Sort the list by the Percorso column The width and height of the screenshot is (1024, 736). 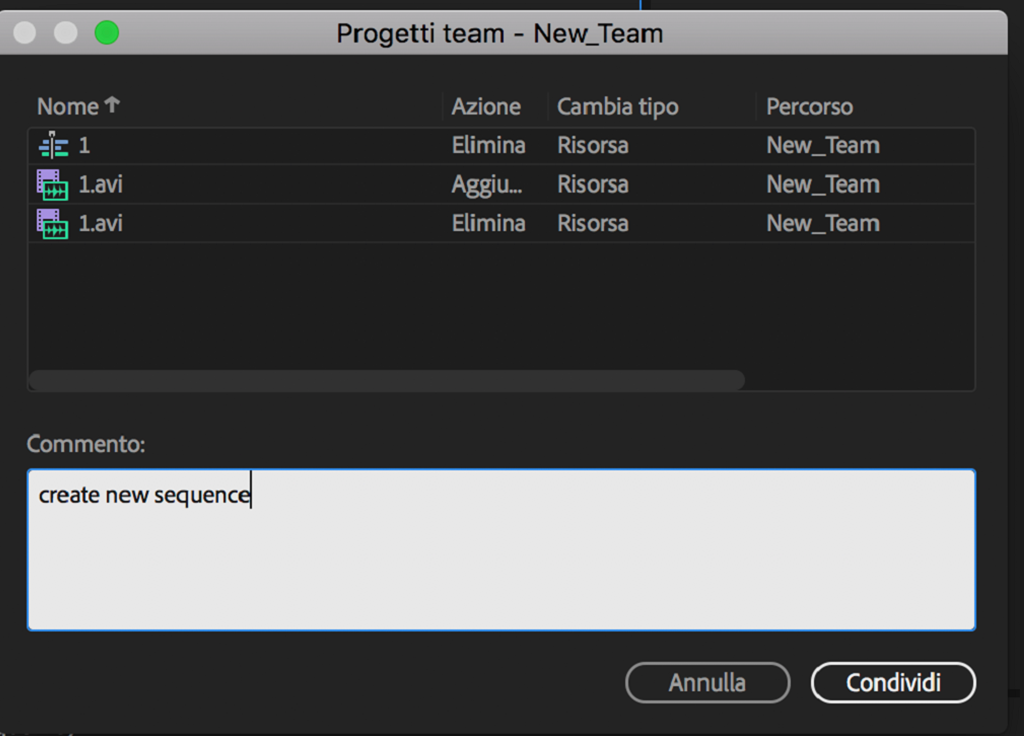coord(809,106)
